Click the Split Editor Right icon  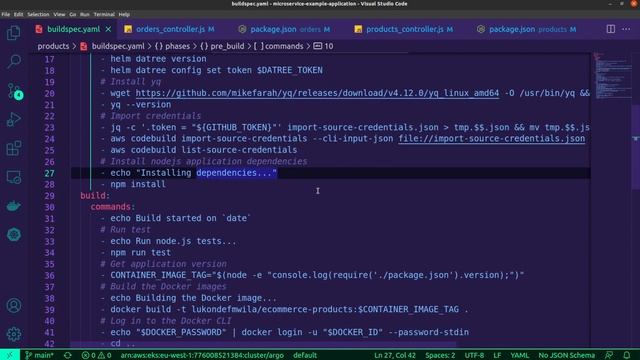coord(611,29)
